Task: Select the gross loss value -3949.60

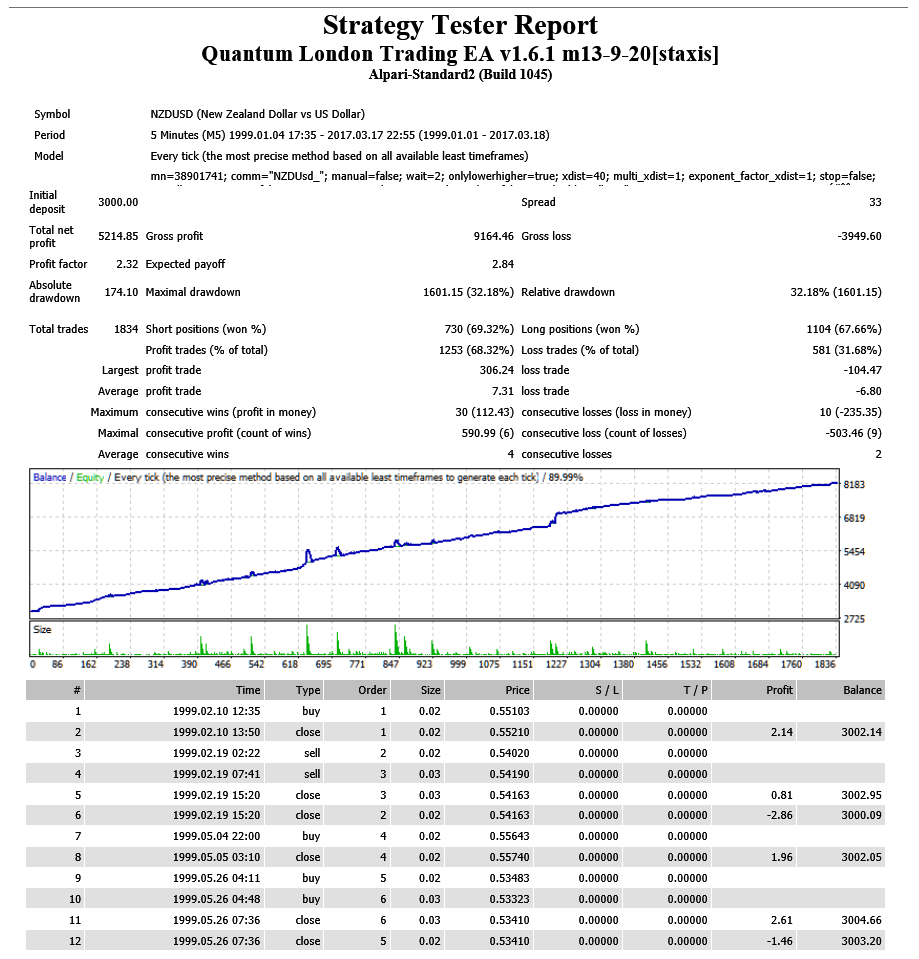Action: [859, 236]
